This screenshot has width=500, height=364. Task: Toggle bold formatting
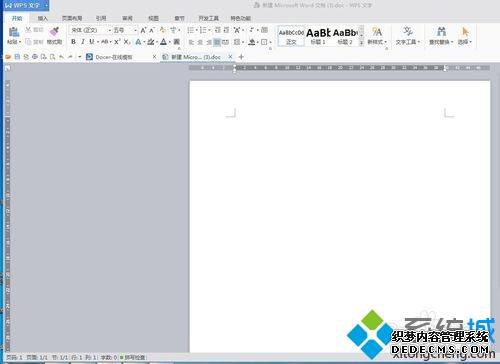[x=73, y=42]
